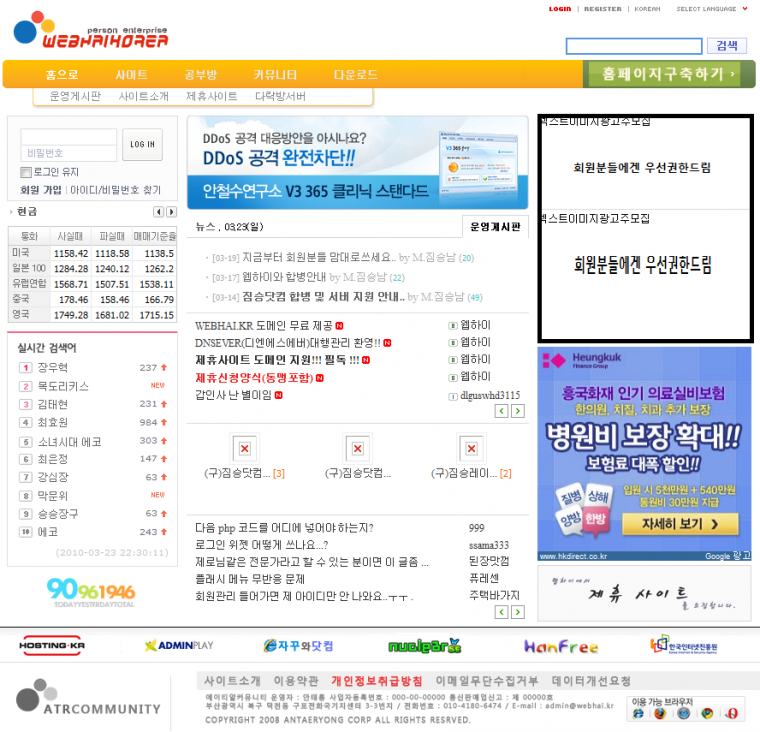Click the N new icon beside WEBHAI.KR 도메인 무료 제공
The width and height of the screenshot is (760, 732).
click(339, 326)
